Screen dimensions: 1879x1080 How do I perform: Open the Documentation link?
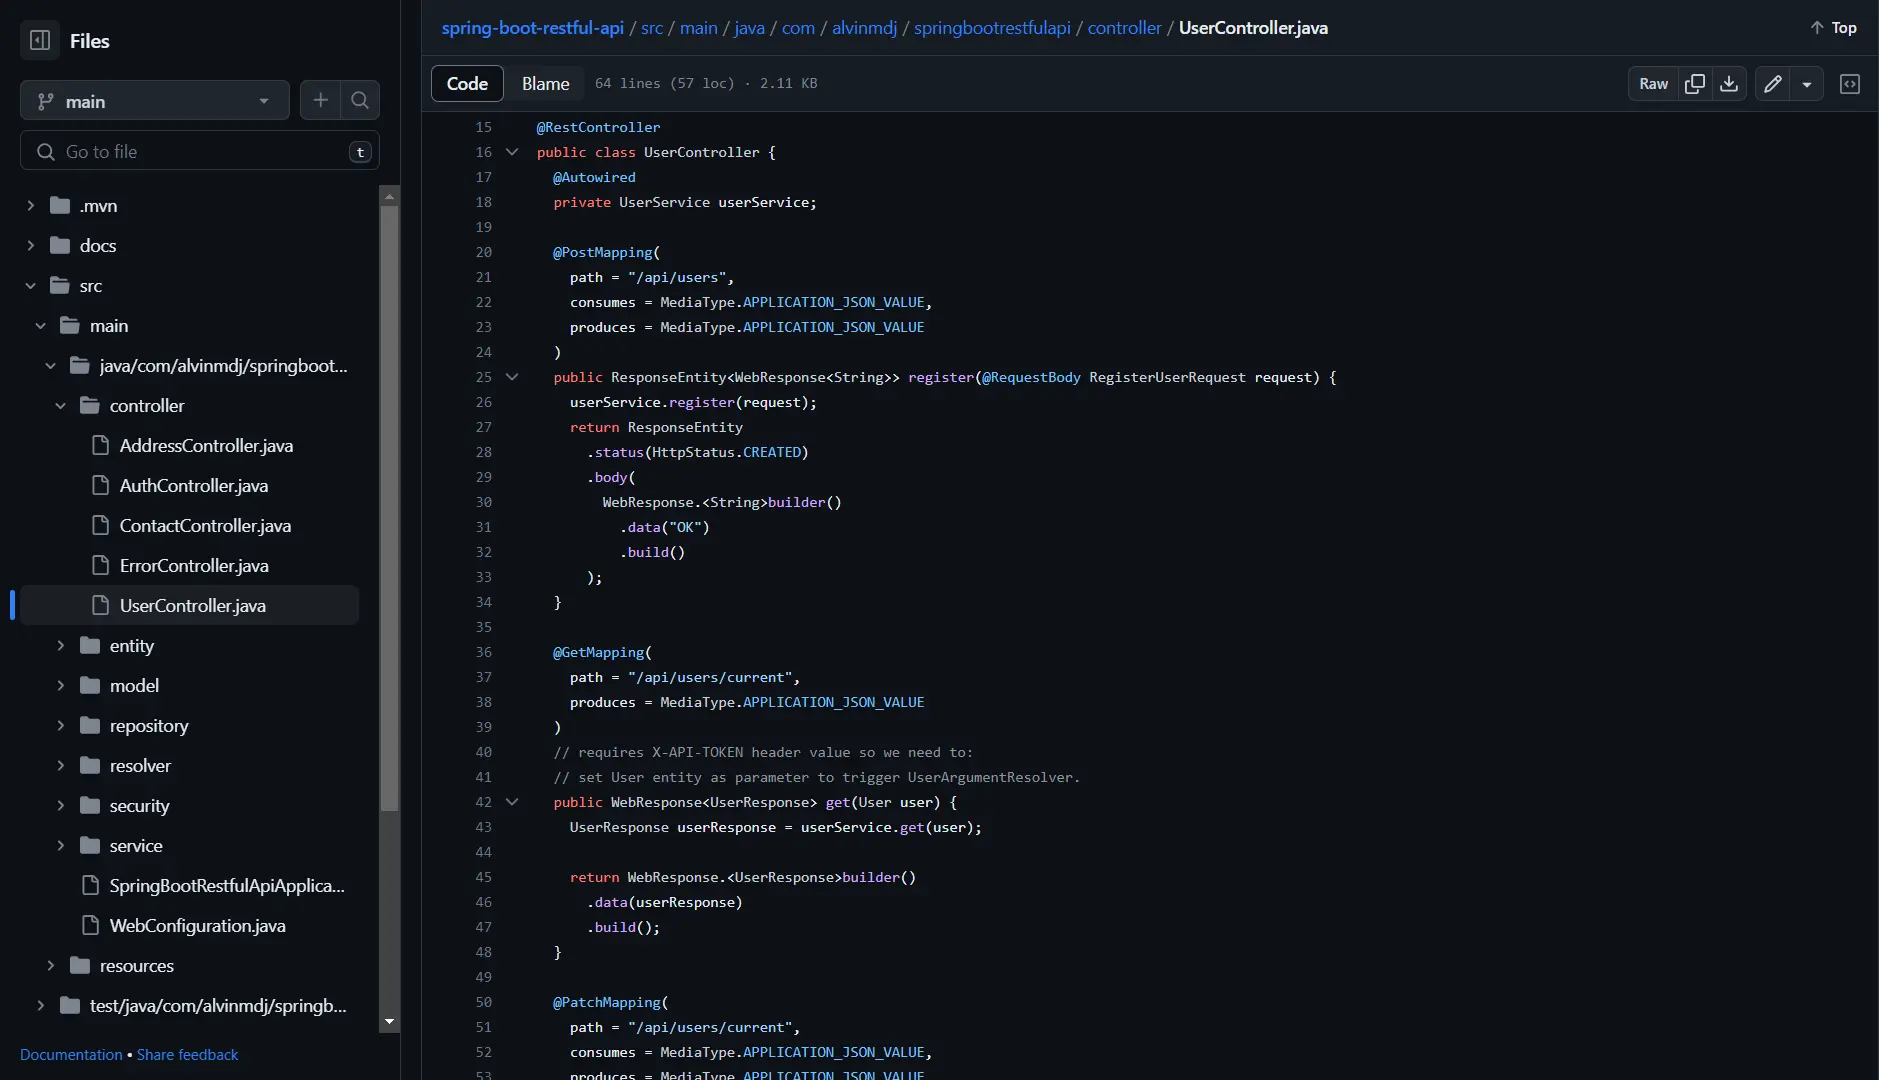[71, 1055]
